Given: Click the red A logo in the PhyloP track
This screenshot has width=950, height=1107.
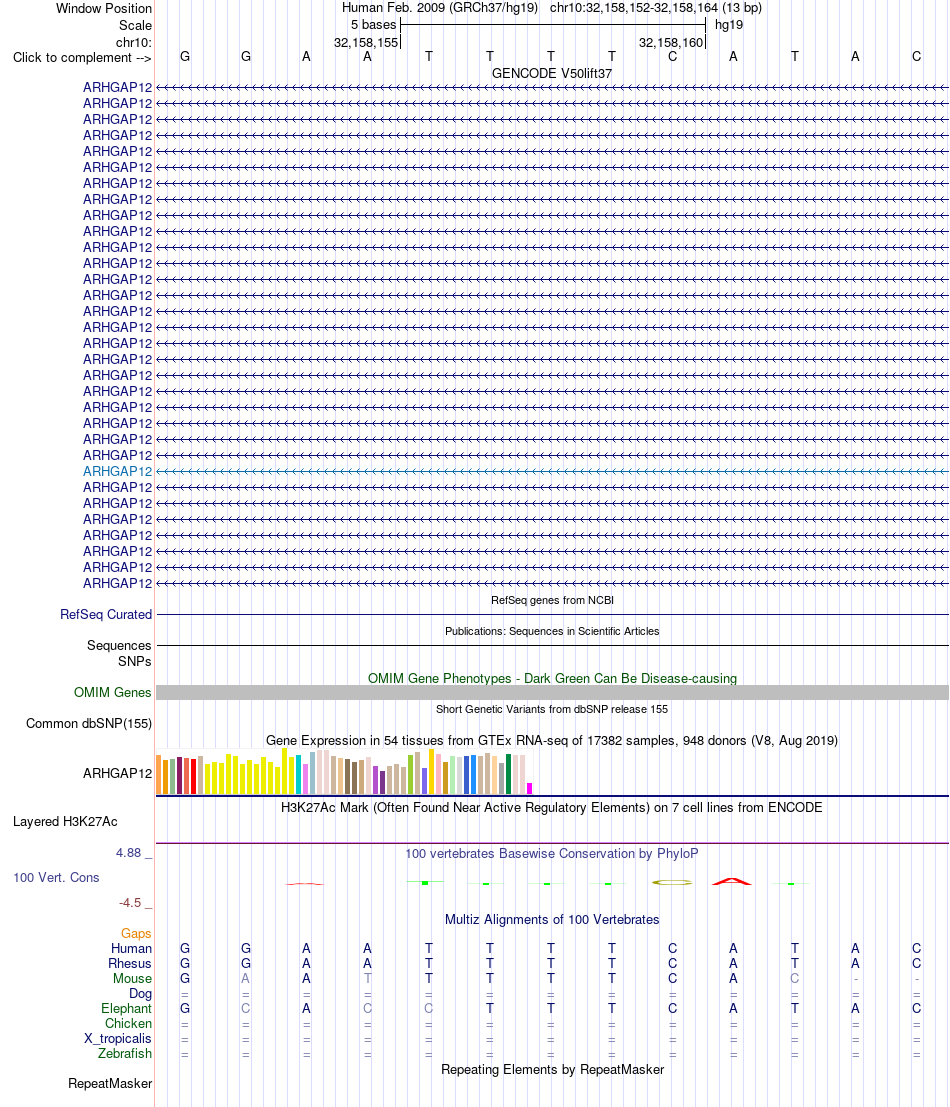Looking at the screenshot, I should pyautogui.click(x=732, y=881).
